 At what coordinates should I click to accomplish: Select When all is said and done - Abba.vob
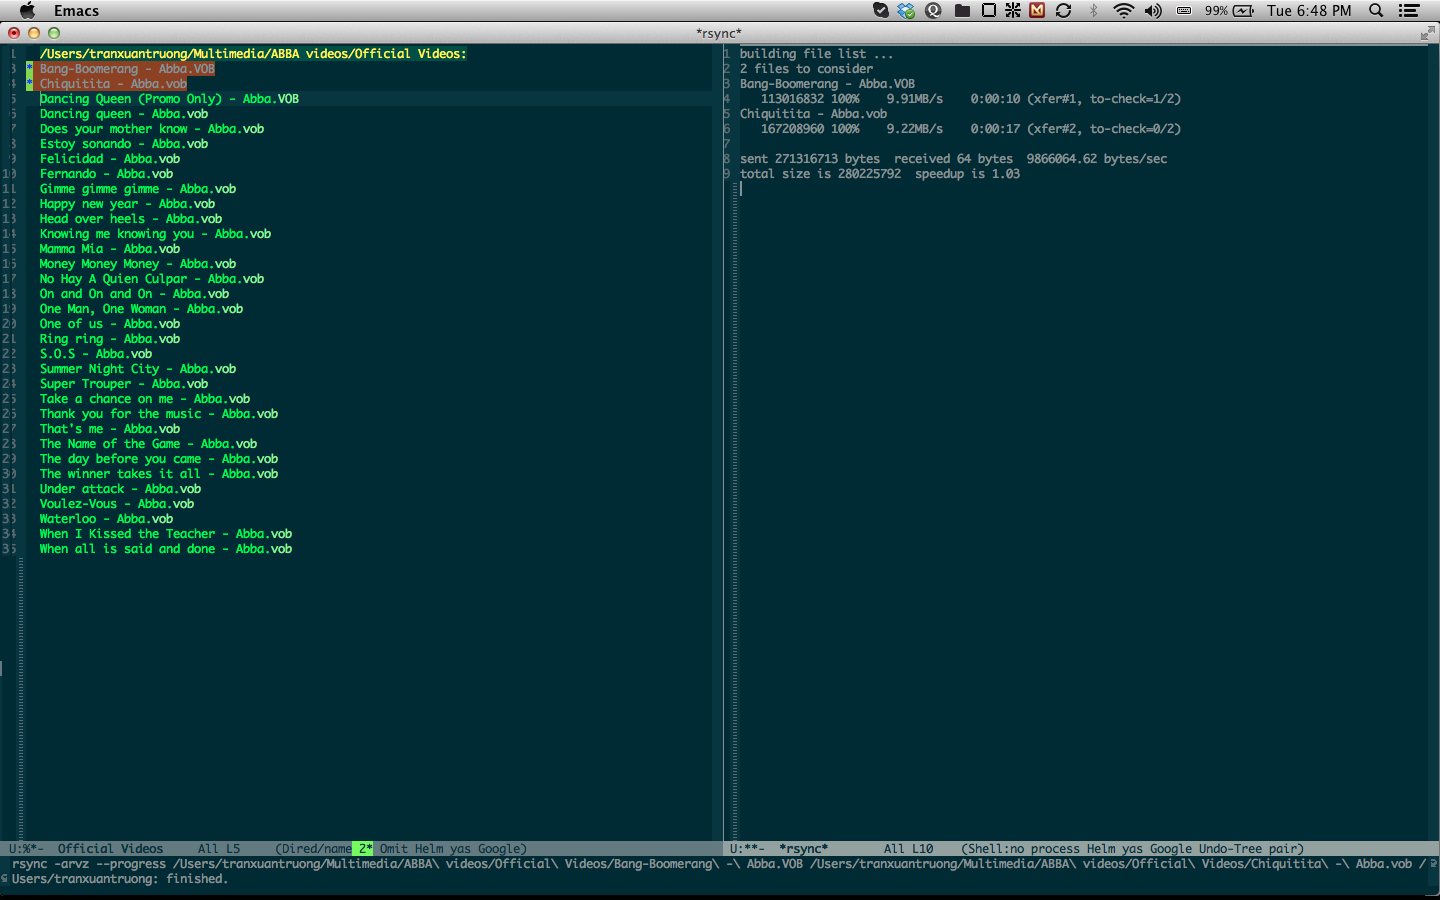pyautogui.click(x=166, y=549)
